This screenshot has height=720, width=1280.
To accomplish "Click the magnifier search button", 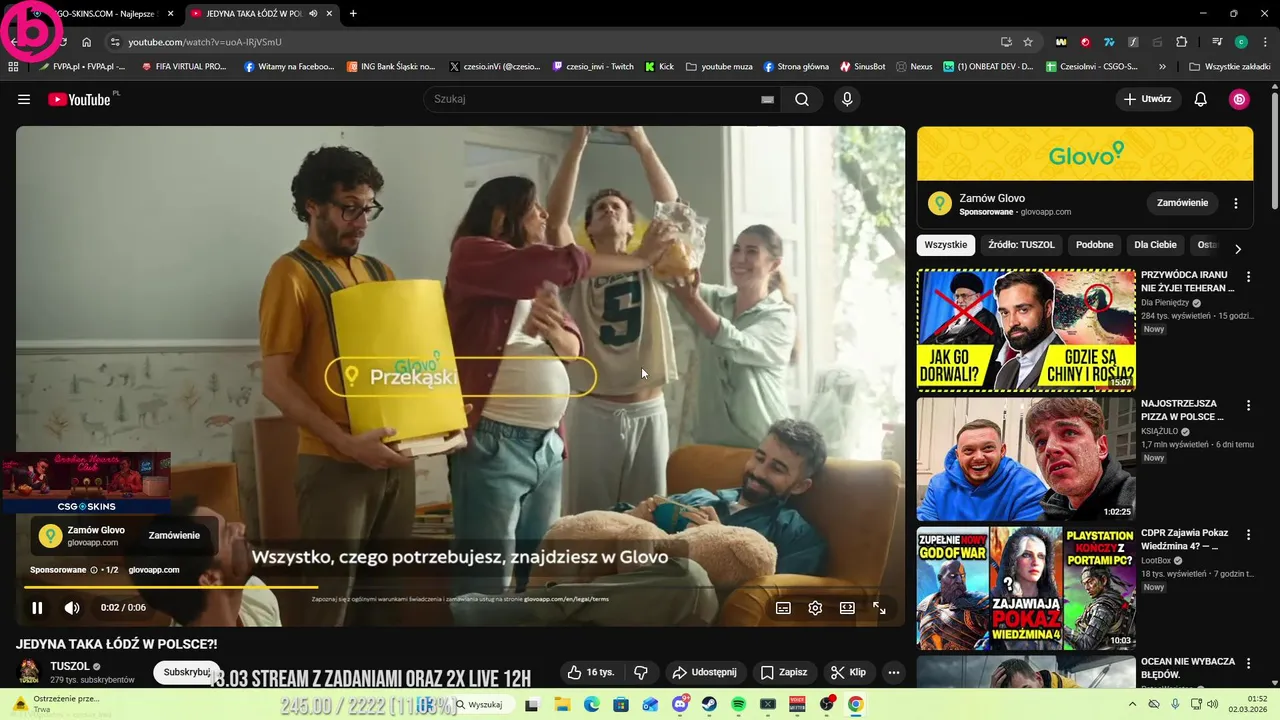I will 802,99.
